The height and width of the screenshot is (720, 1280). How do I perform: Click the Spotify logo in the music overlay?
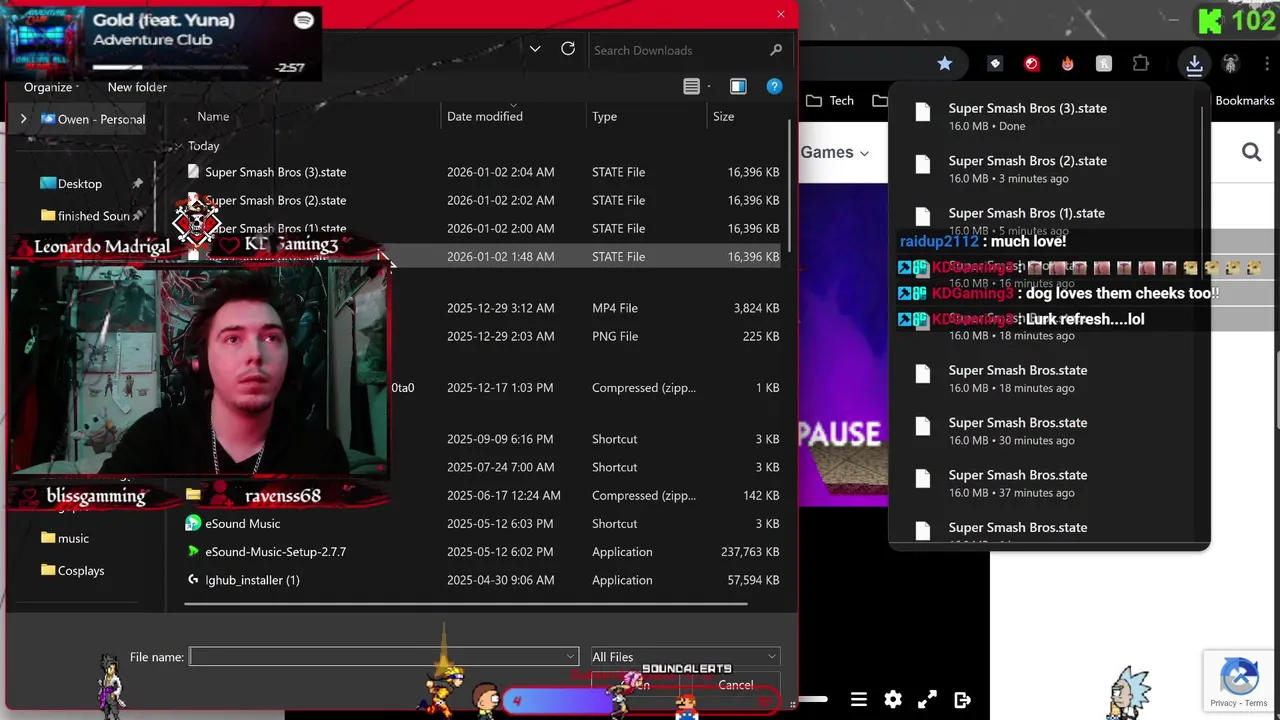[304, 20]
